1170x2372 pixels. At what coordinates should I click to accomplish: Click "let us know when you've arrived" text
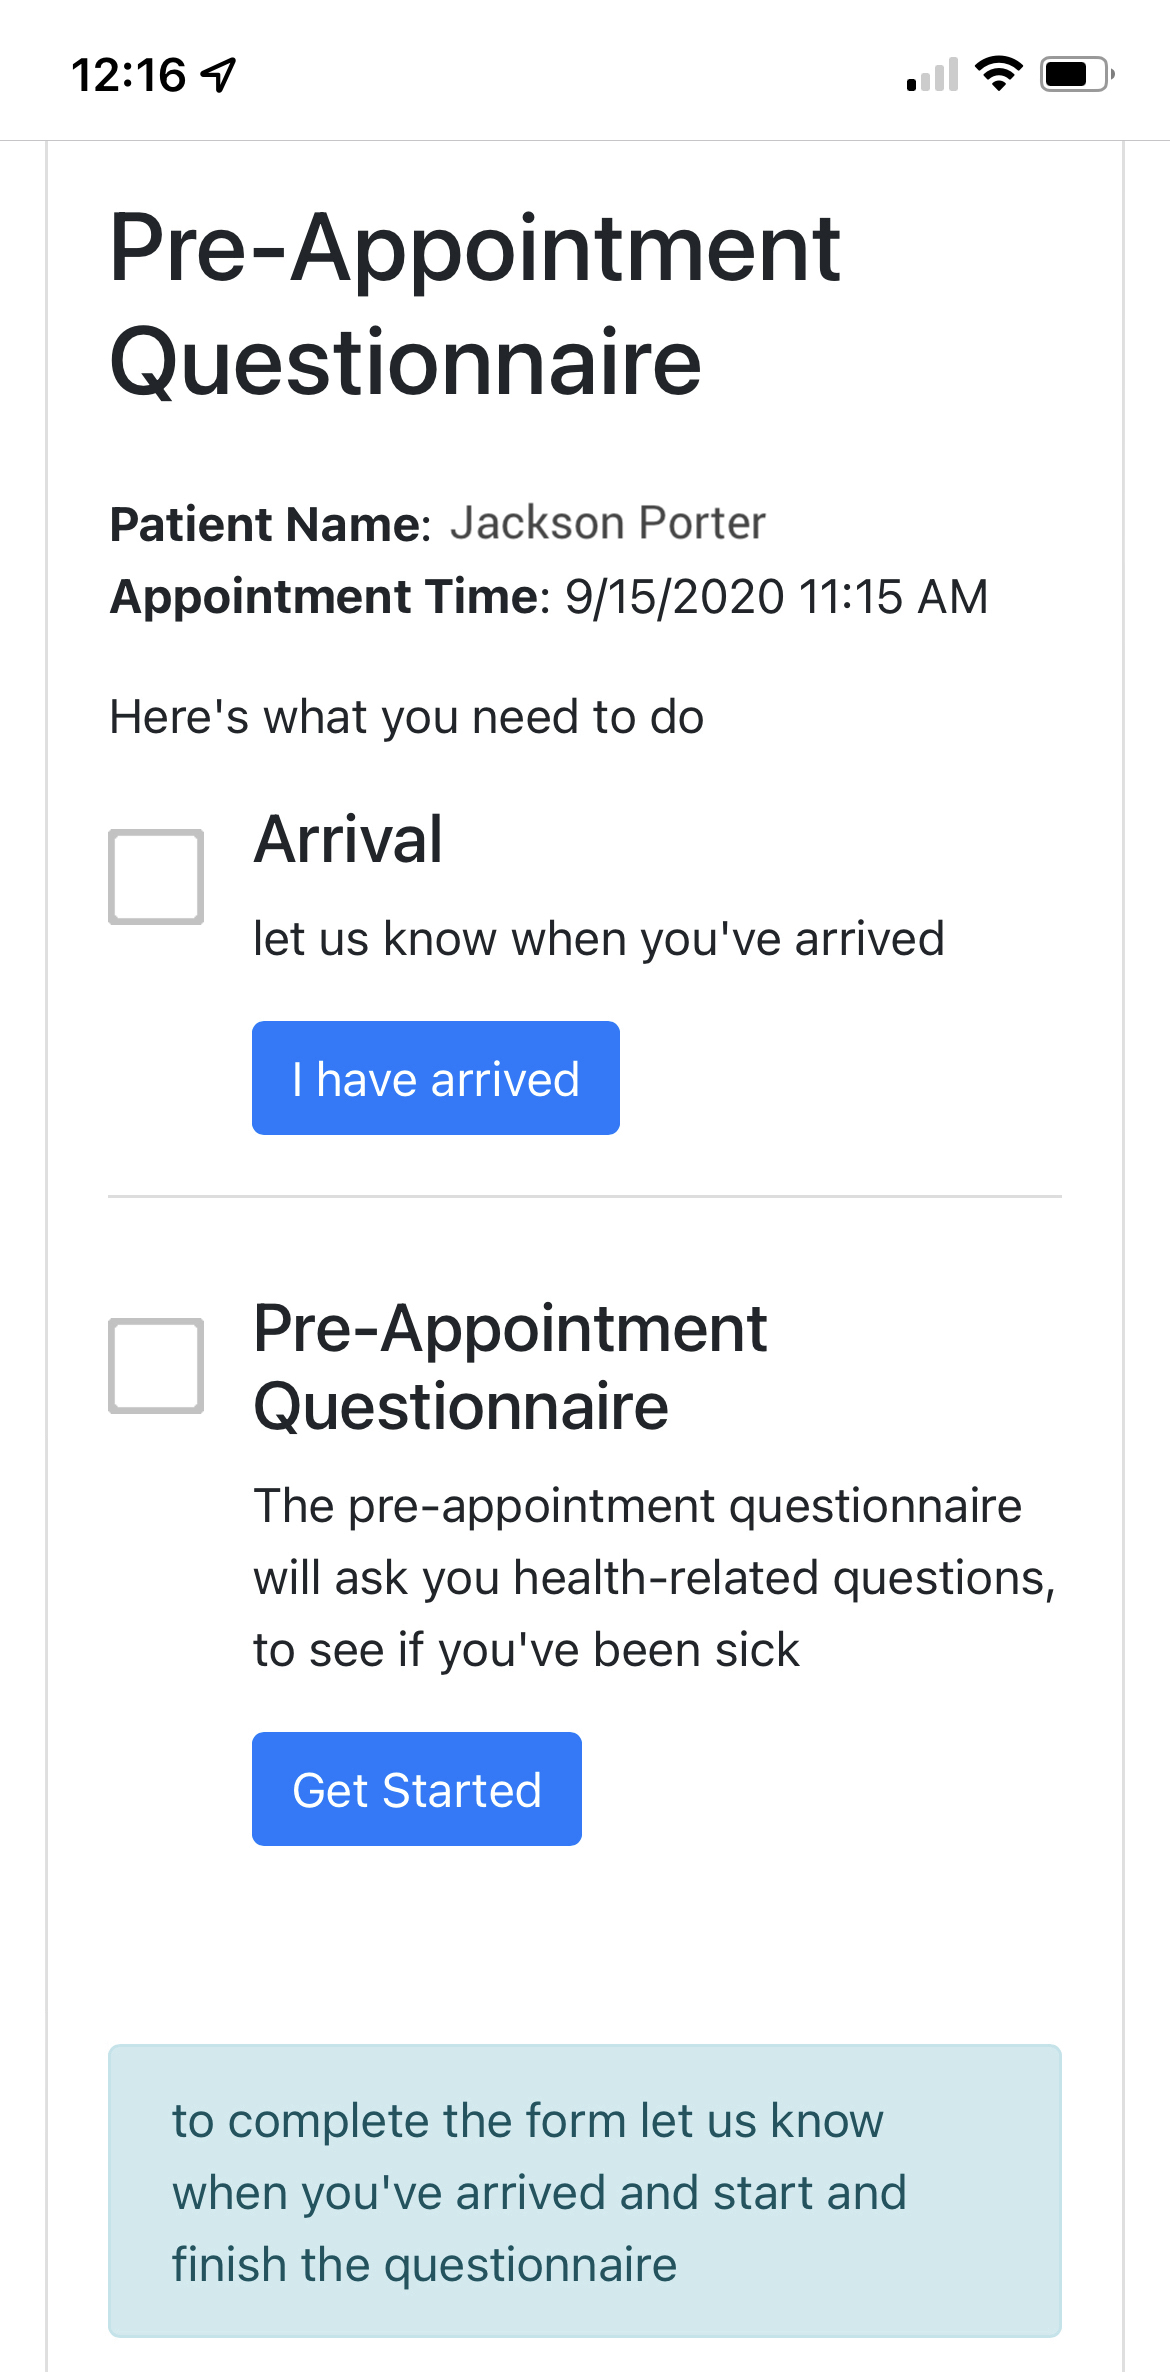click(x=598, y=939)
